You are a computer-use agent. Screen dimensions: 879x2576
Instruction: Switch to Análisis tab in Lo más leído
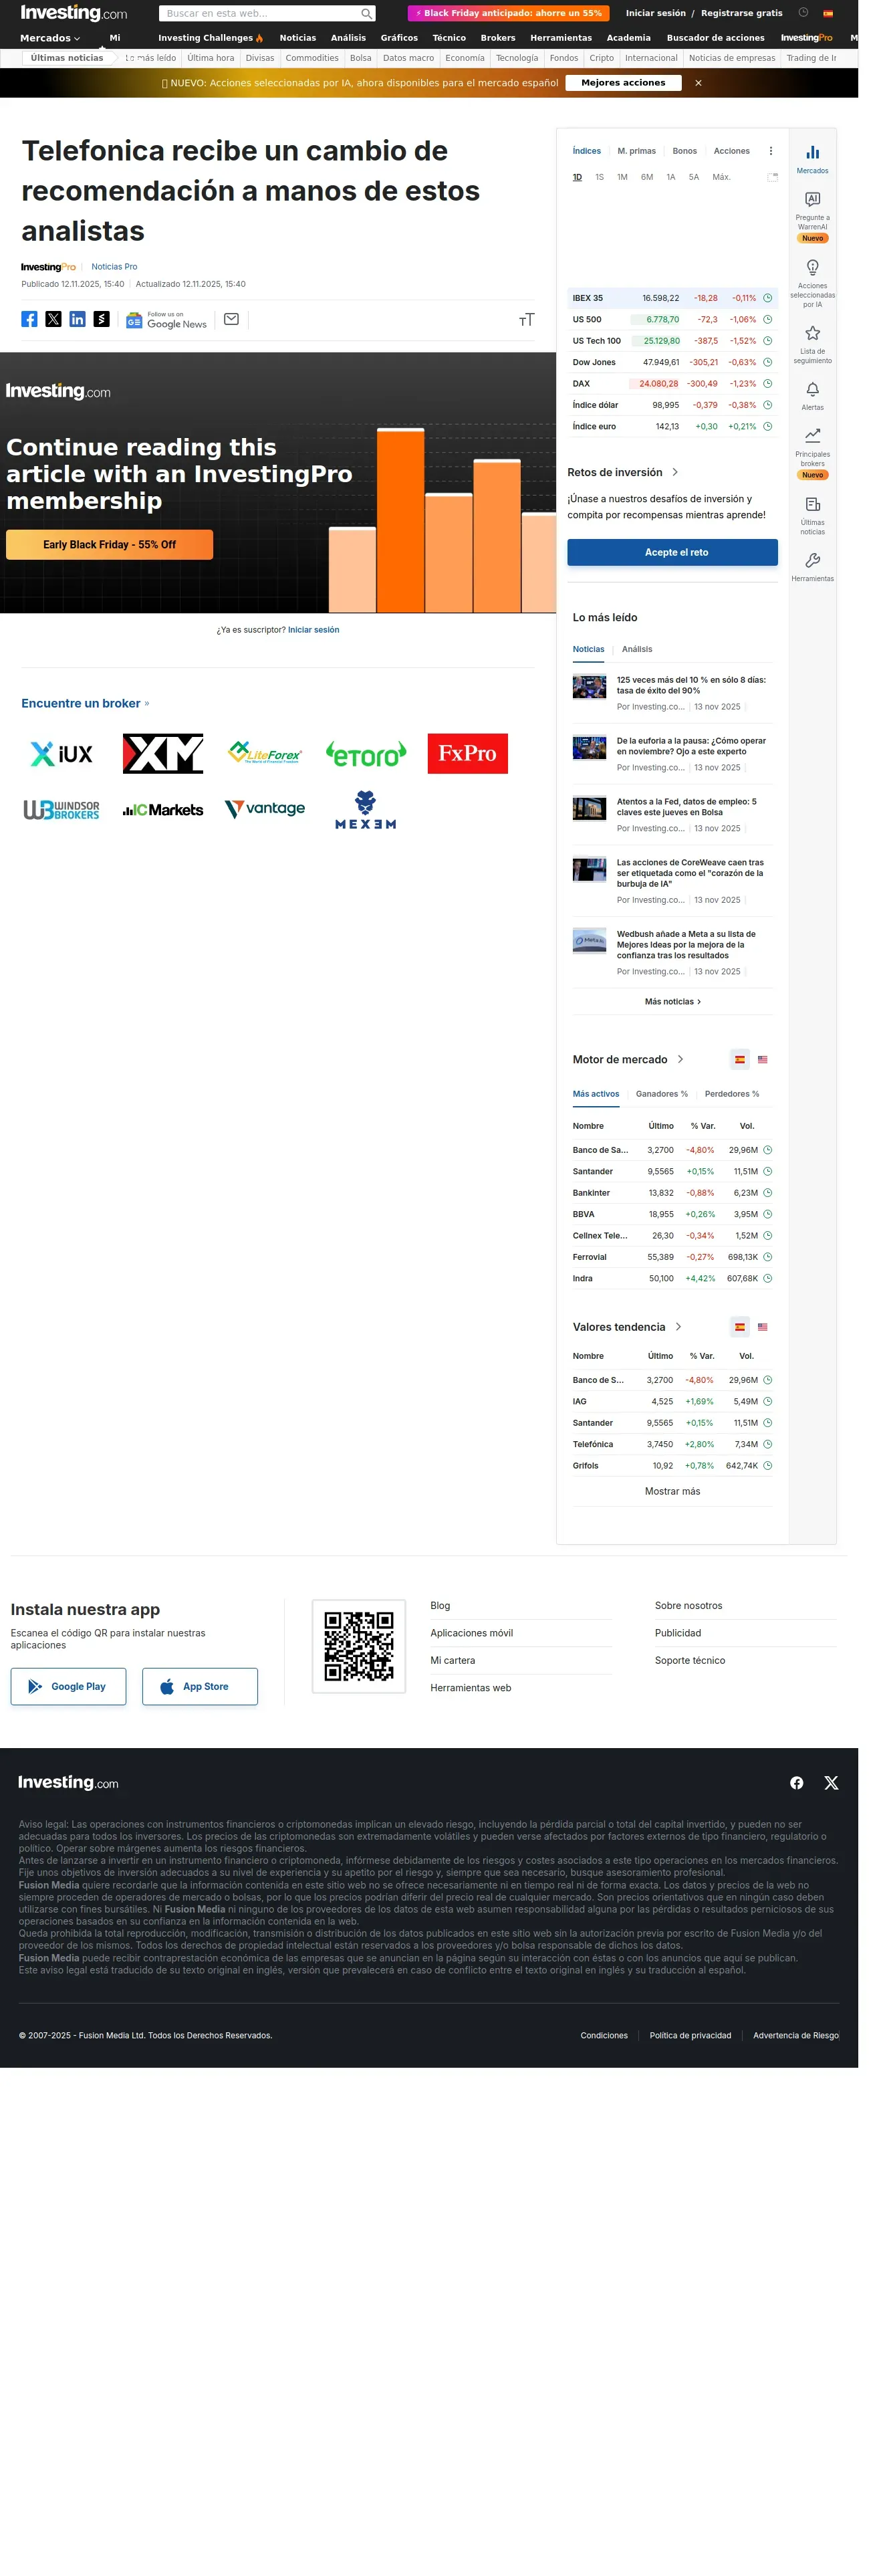coord(636,649)
